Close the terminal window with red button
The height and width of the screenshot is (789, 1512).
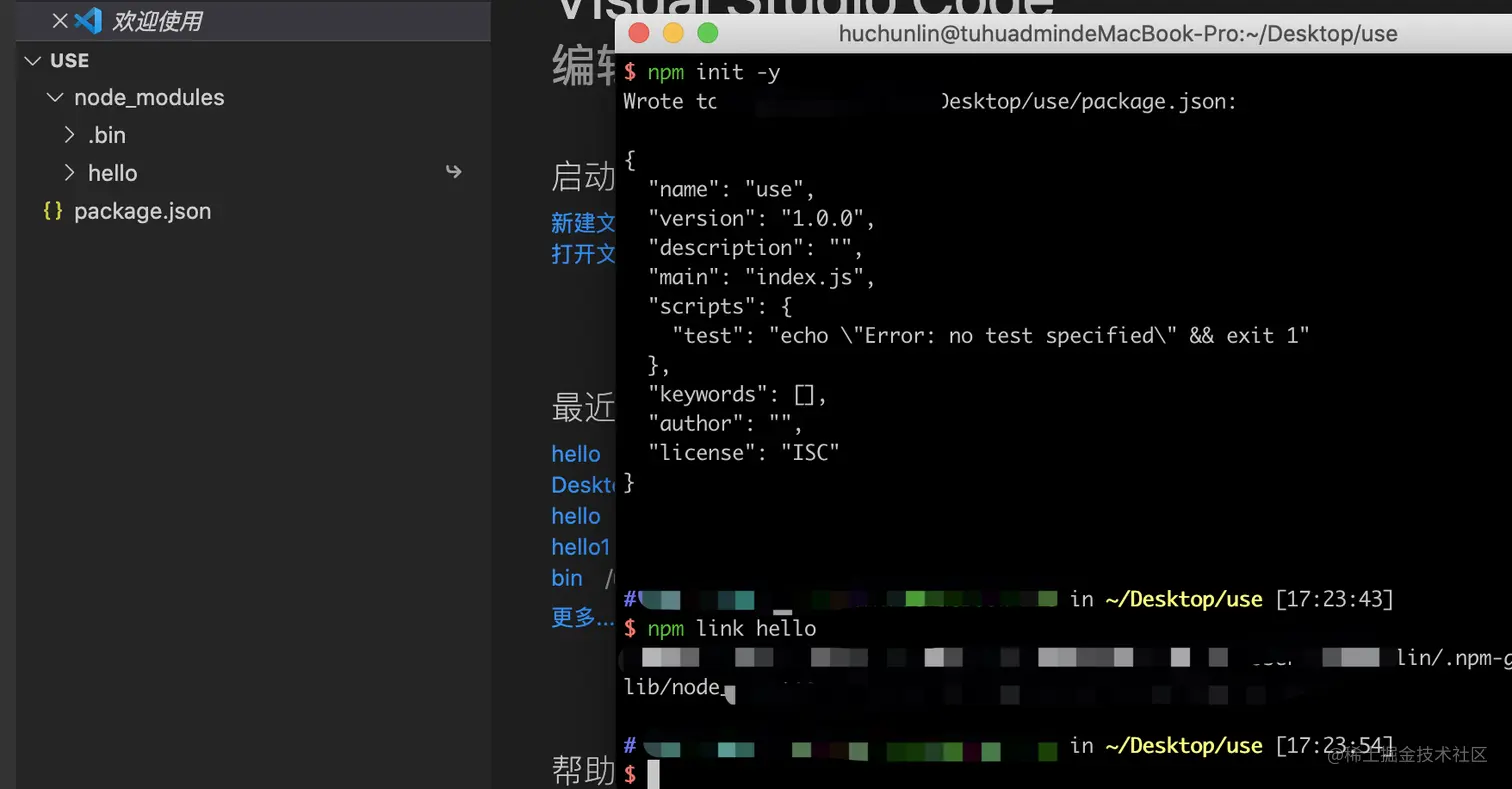point(638,33)
